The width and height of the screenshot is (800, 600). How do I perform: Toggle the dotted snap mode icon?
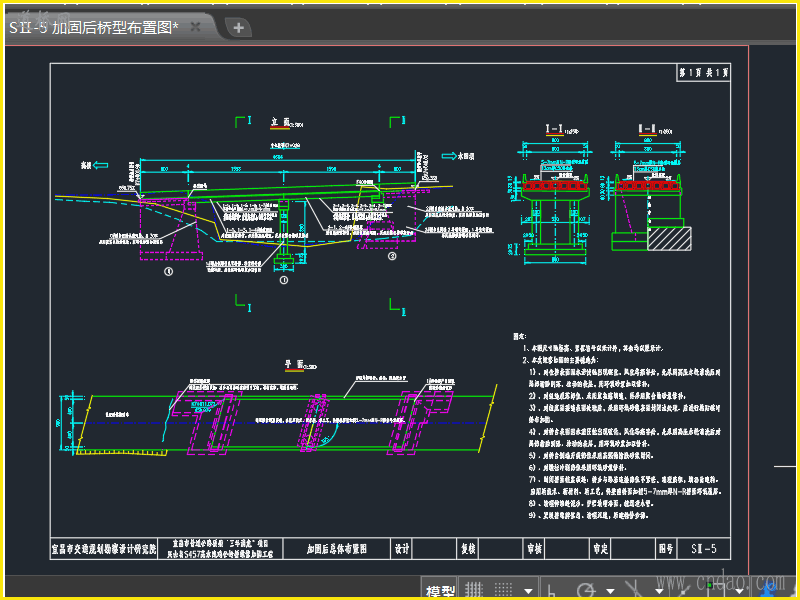tap(503, 590)
